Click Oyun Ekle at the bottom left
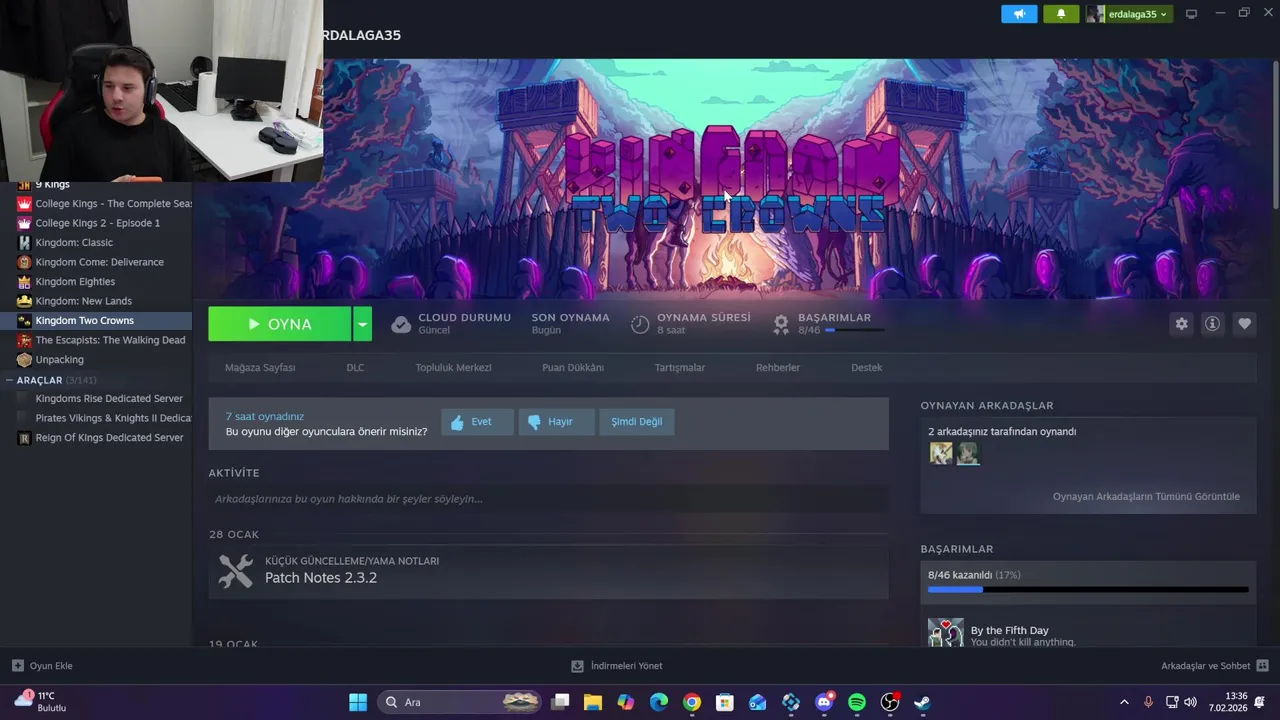Screen dimensions: 1280x720 (42, 666)
